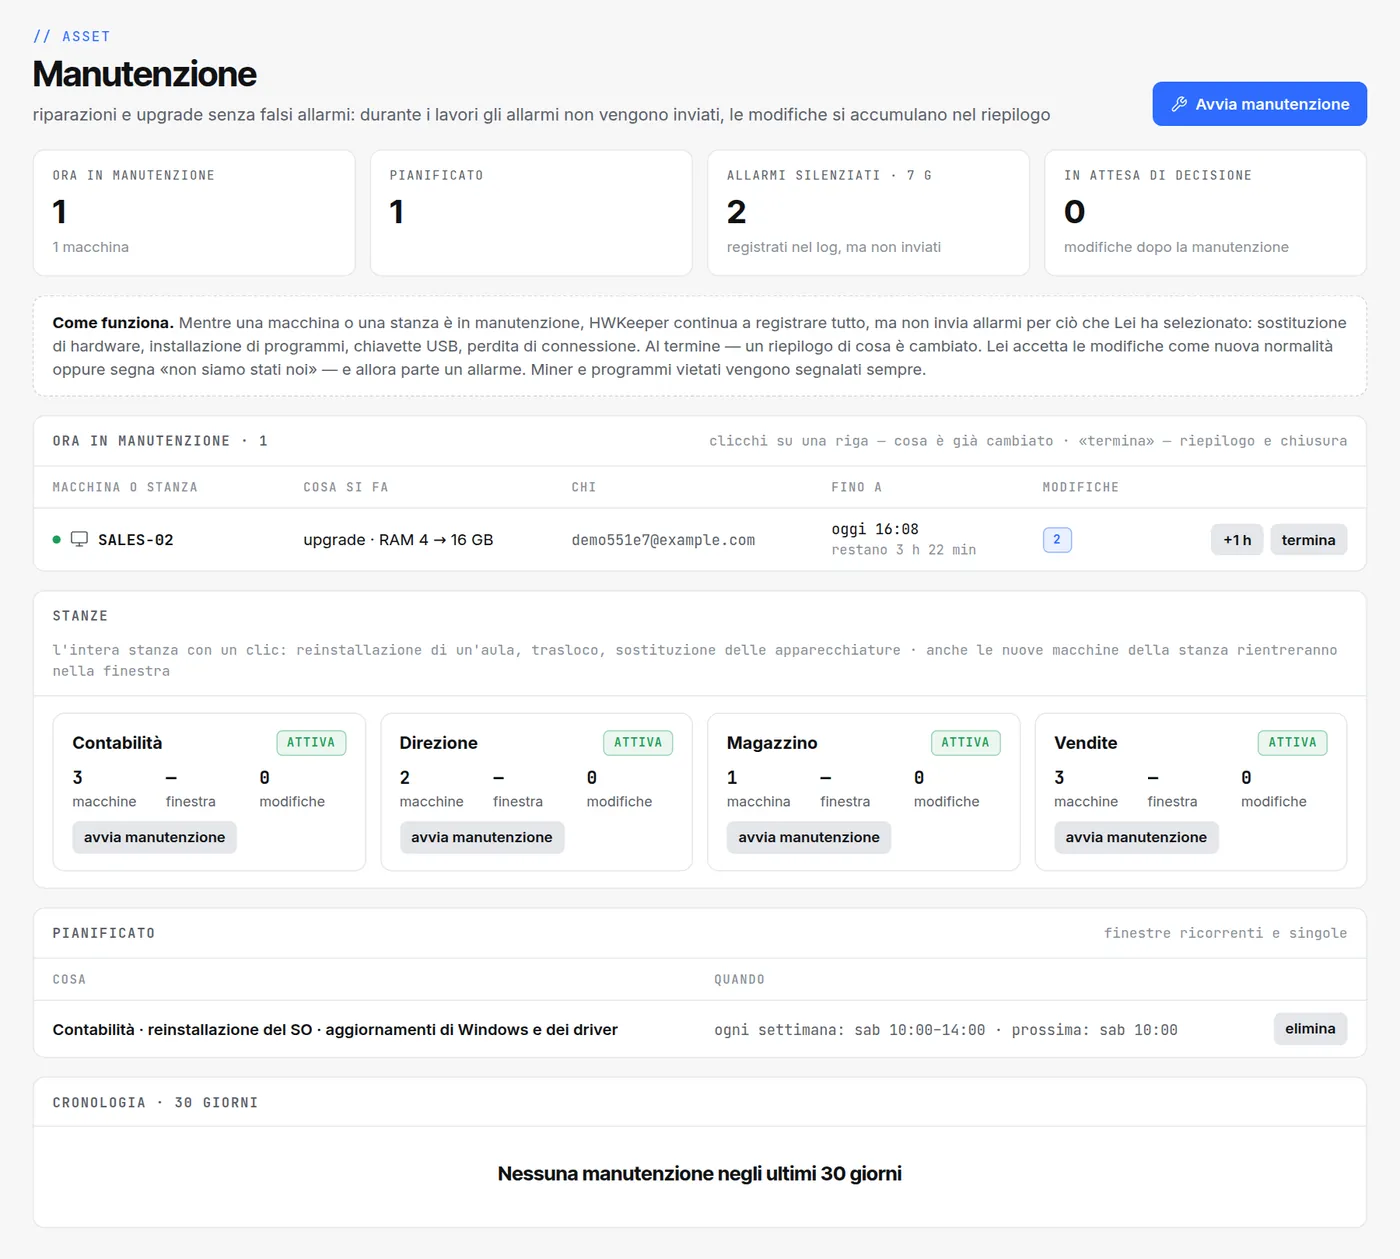Click the ATTIVA badge on Magazzino card
Image resolution: width=1400 pixels, height=1259 pixels.
coord(965,743)
